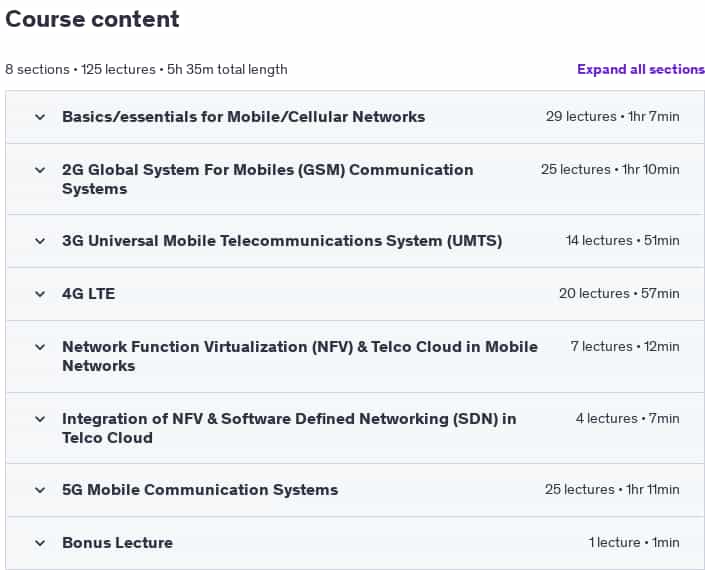Open 5G Mobile Communication Systems title

[x=200, y=490]
